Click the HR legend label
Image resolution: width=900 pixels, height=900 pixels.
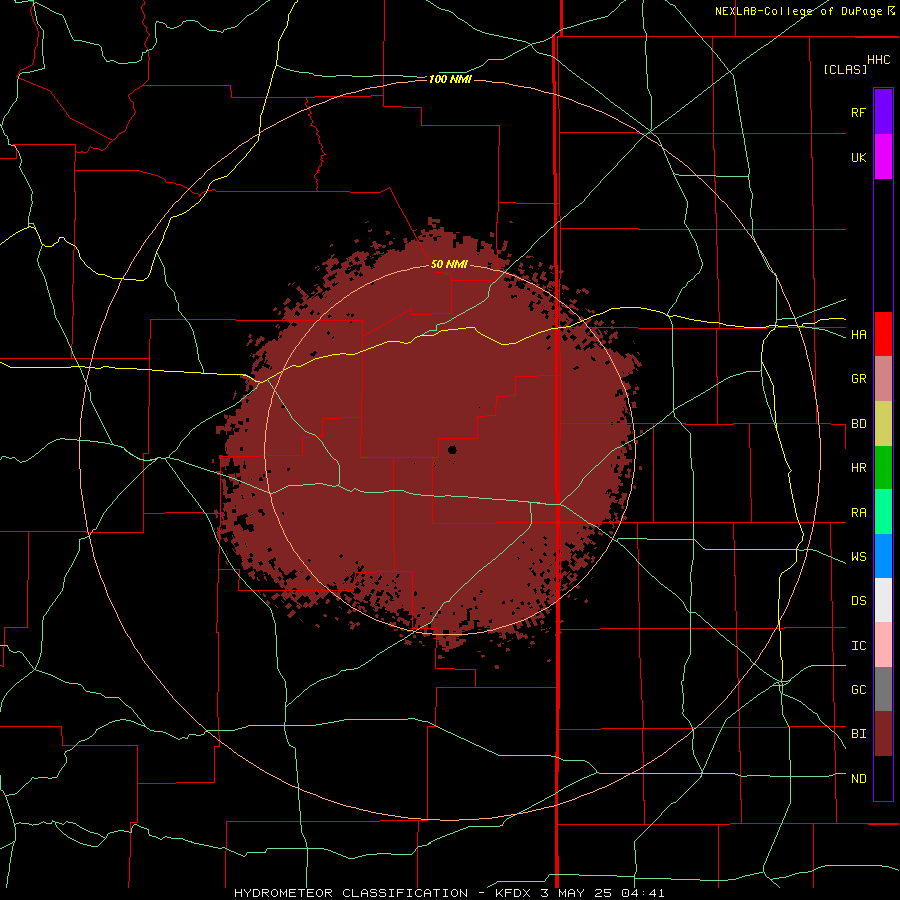(x=858, y=468)
